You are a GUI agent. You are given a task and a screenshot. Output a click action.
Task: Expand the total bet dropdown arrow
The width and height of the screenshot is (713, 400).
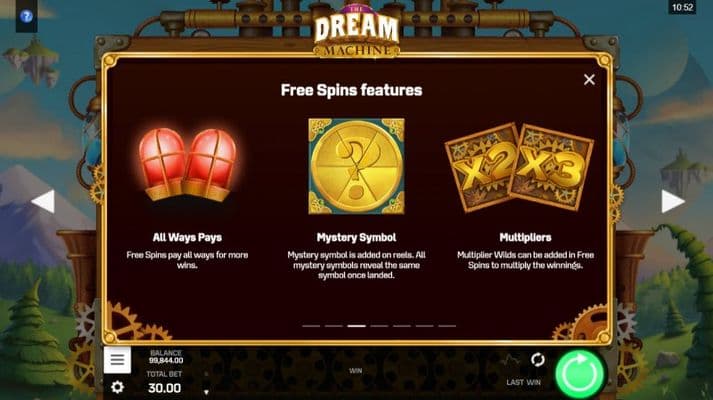pyautogui.click(x=206, y=392)
